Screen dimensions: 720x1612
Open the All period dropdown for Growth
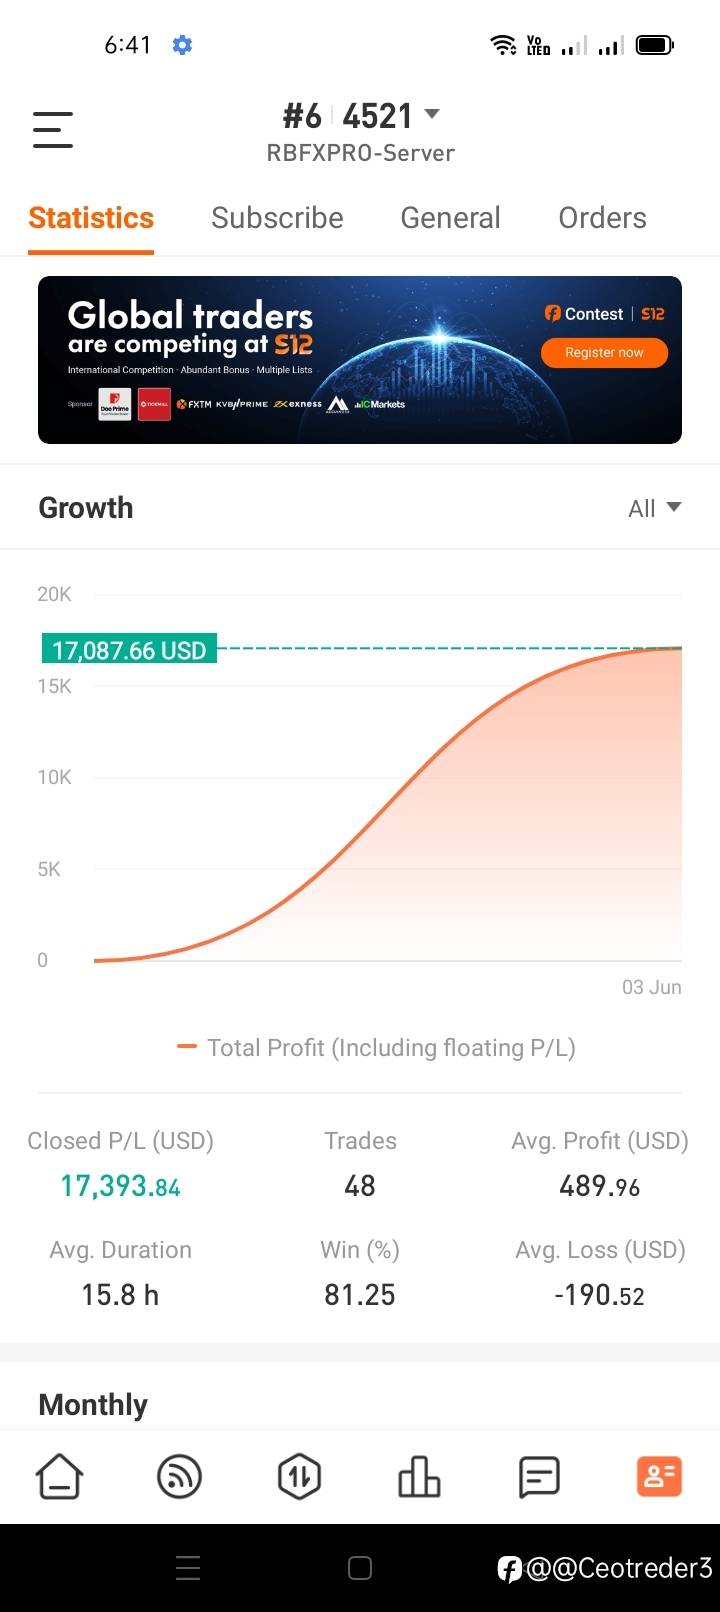pyautogui.click(x=654, y=508)
